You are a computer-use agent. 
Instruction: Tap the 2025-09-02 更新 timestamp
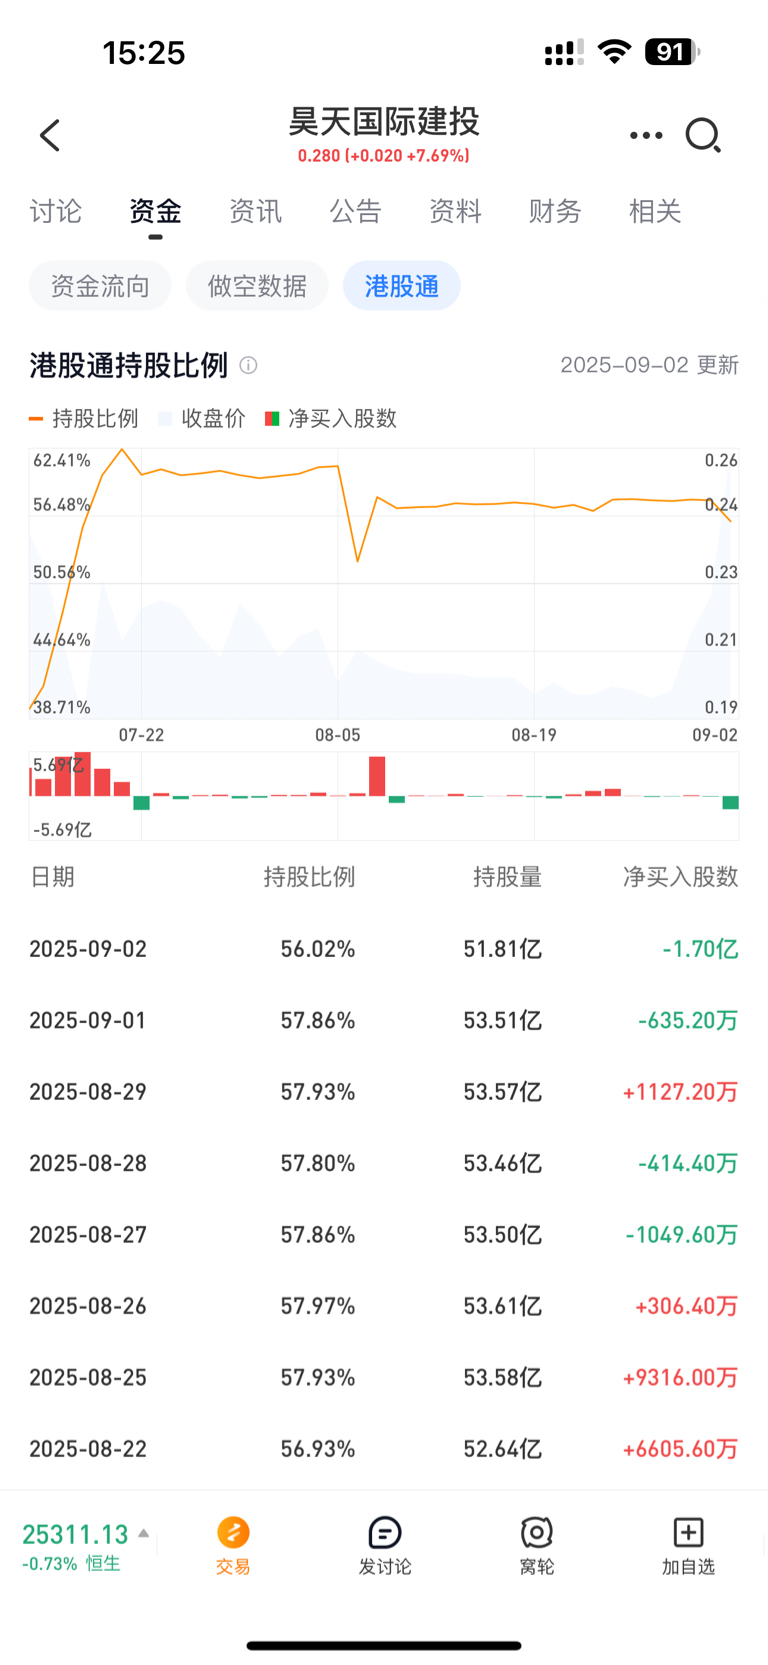[649, 365]
